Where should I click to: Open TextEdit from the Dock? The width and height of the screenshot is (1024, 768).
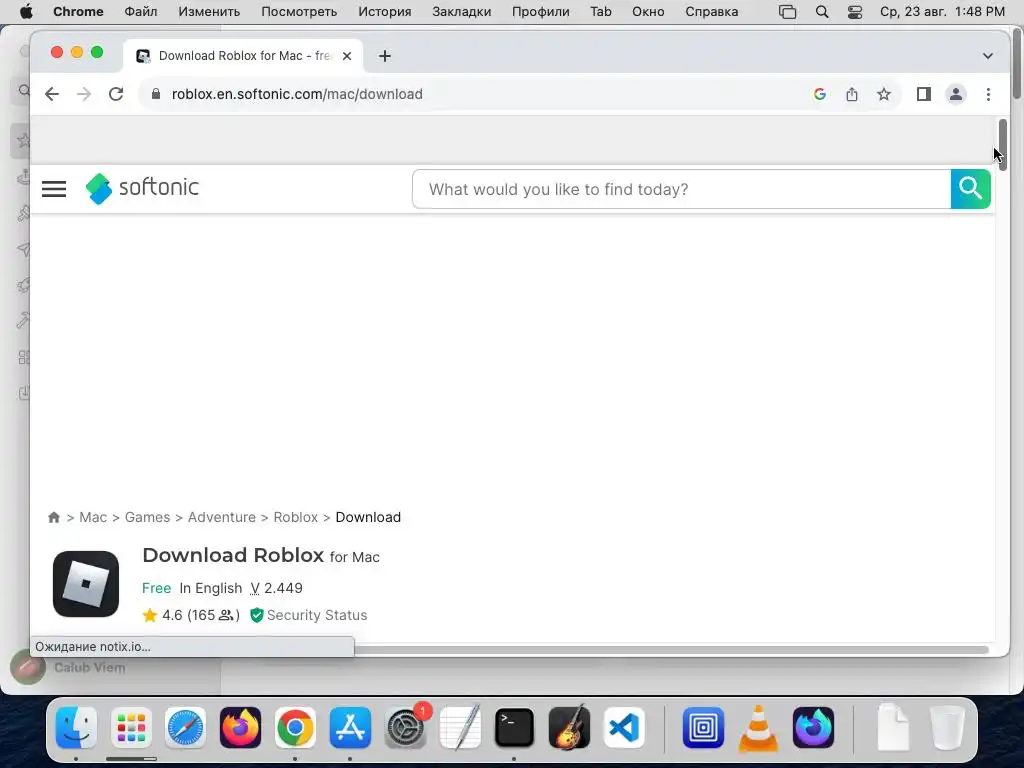tap(460, 728)
